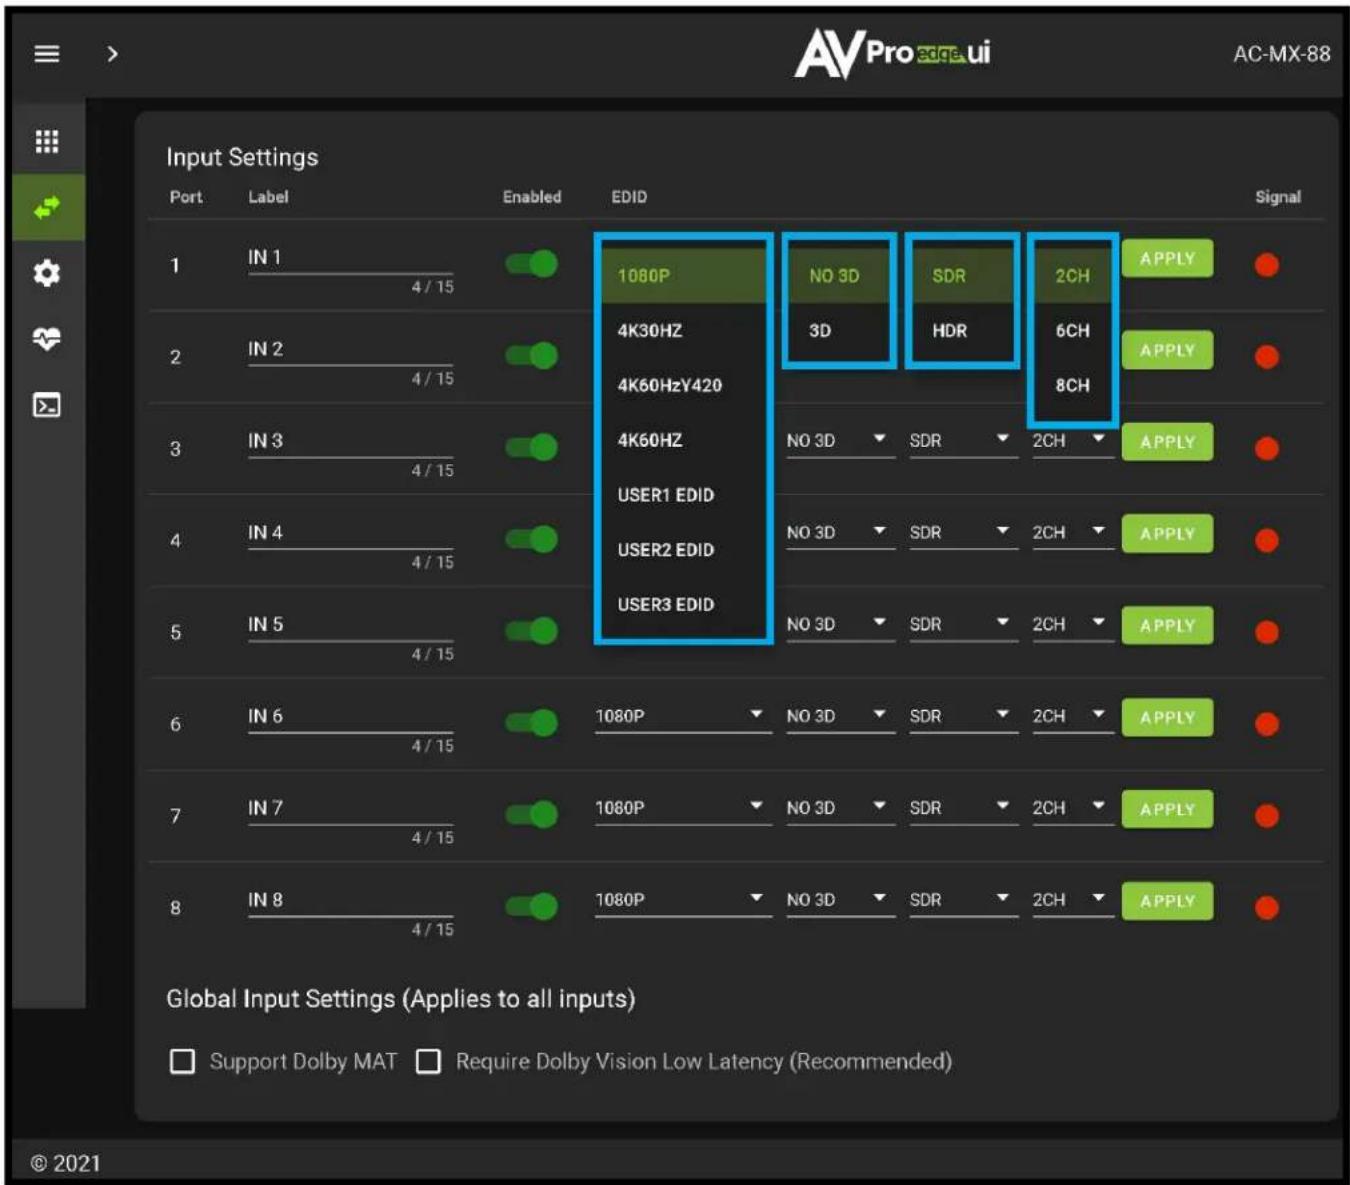Click APPLY for port 8
This screenshot has width=1350, height=1185.
(1167, 901)
